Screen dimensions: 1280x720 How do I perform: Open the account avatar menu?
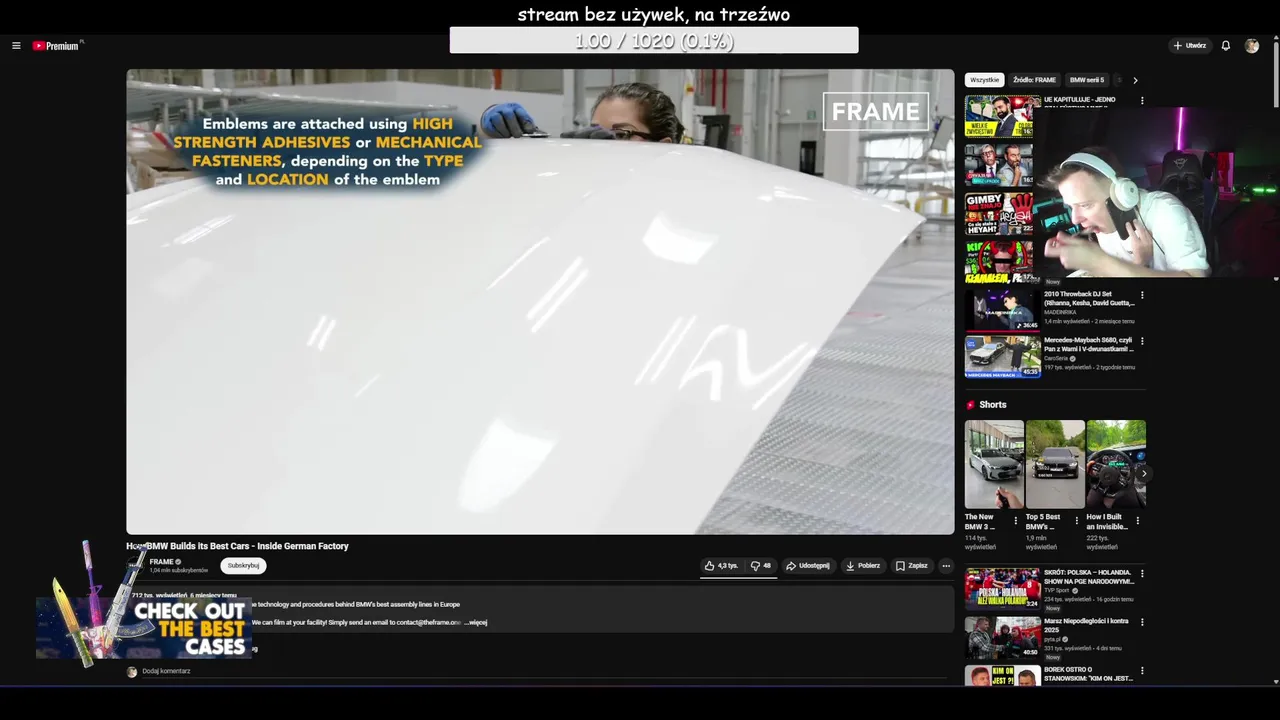coord(1252,46)
